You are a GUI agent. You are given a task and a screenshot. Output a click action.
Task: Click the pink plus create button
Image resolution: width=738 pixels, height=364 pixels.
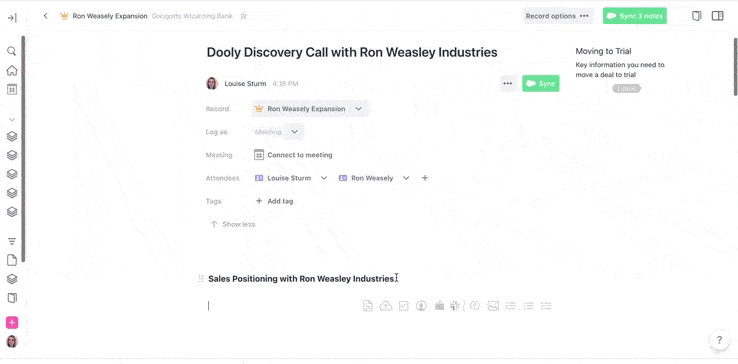(x=12, y=323)
